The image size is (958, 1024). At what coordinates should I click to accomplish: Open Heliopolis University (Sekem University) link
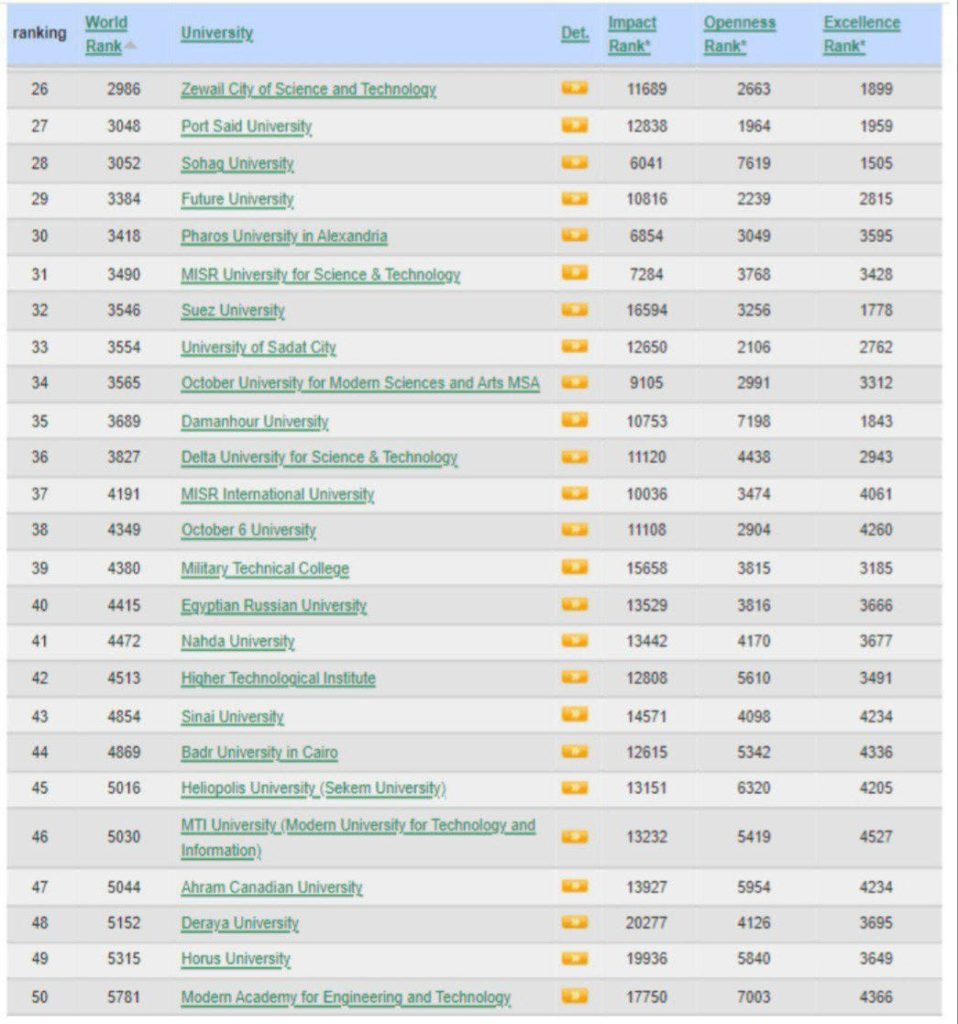(313, 789)
